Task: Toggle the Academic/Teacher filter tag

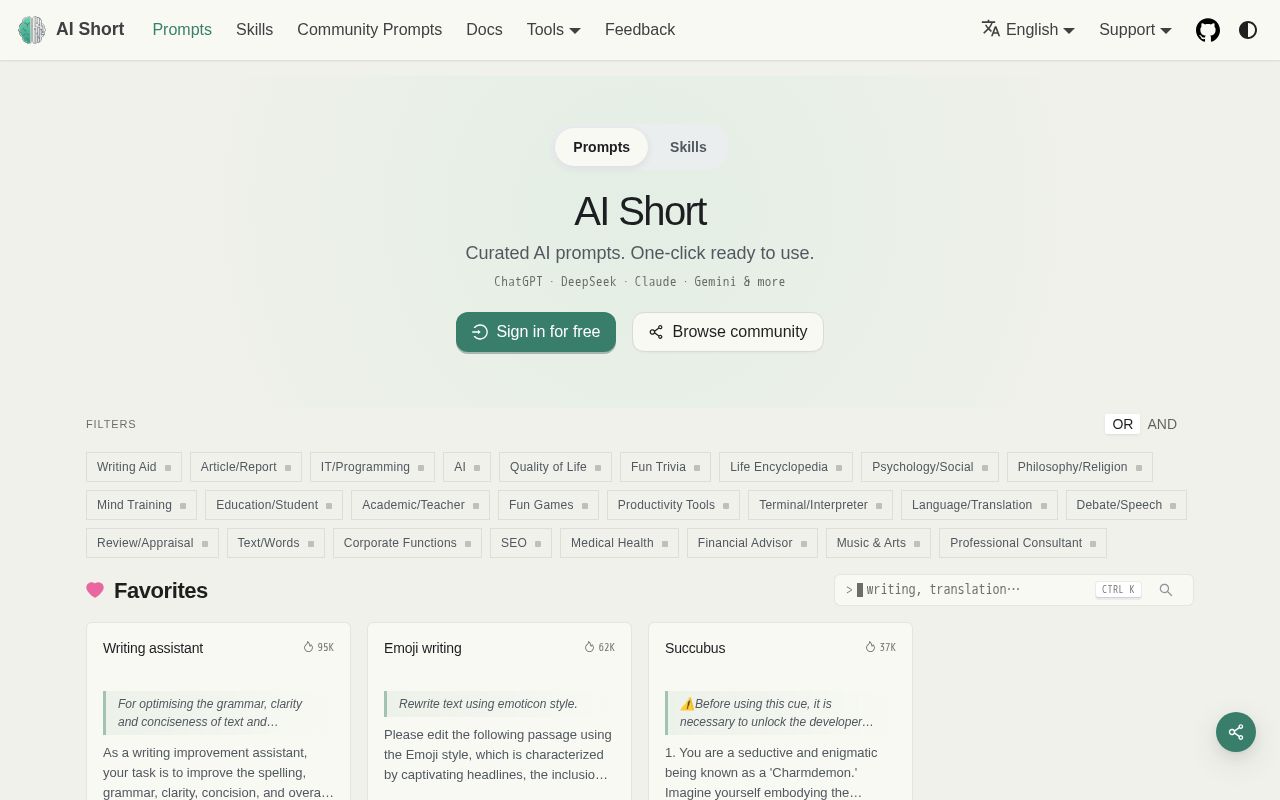Action: [x=420, y=505]
